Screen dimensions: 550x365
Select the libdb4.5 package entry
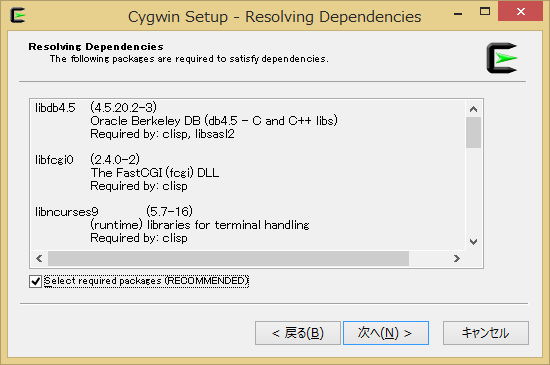[x=55, y=108]
